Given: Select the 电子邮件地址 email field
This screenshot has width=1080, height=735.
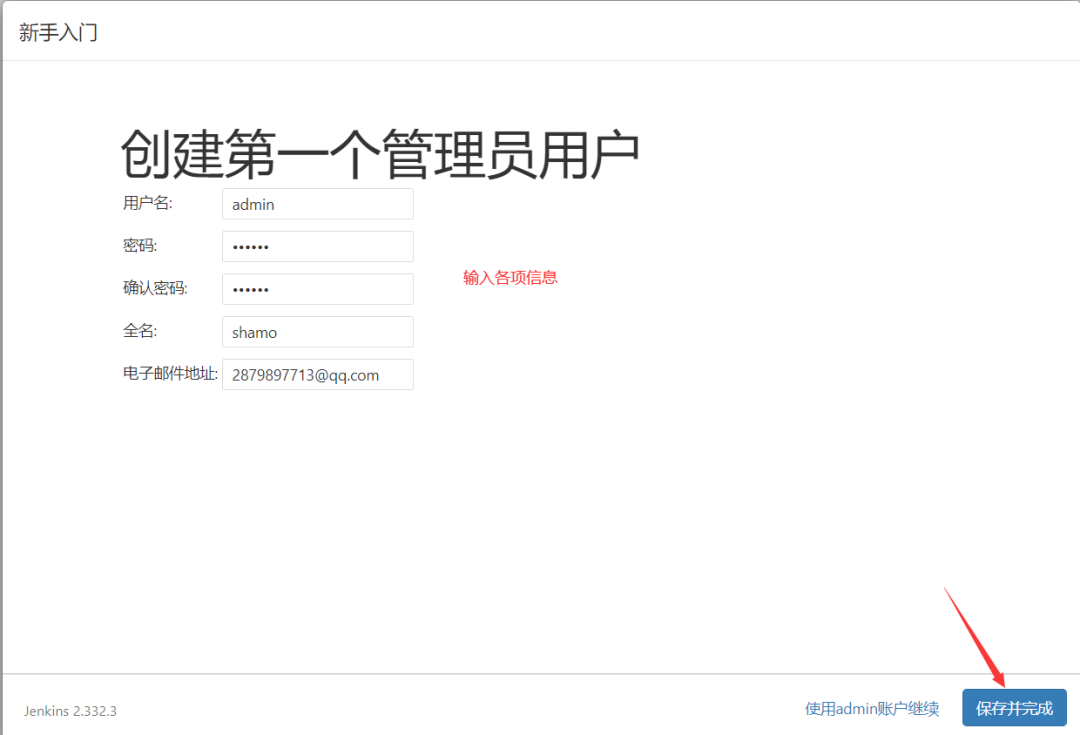Looking at the screenshot, I should pos(317,374).
